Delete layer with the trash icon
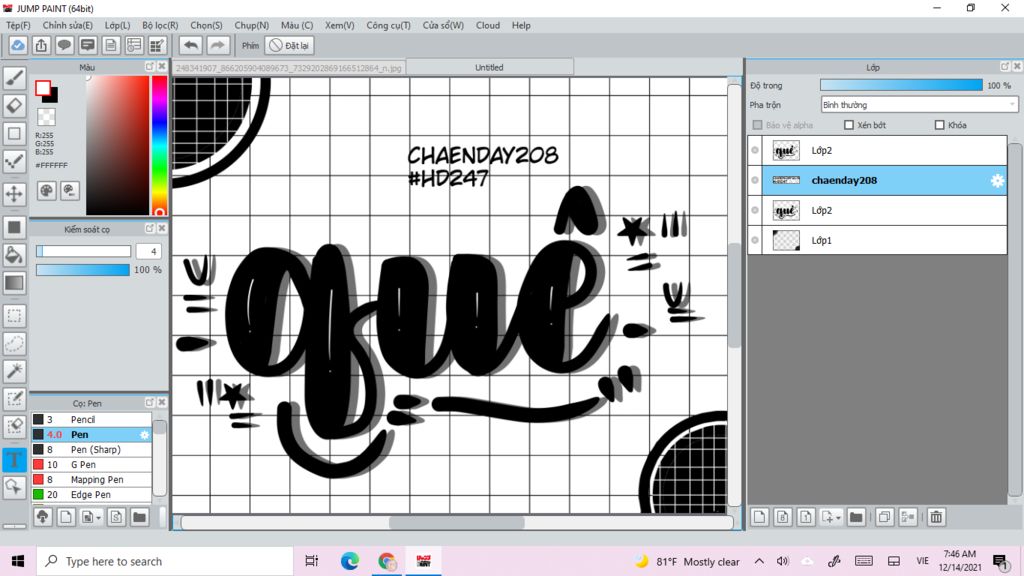This screenshot has height=576, width=1024. pyautogui.click(x=936, y=517)
